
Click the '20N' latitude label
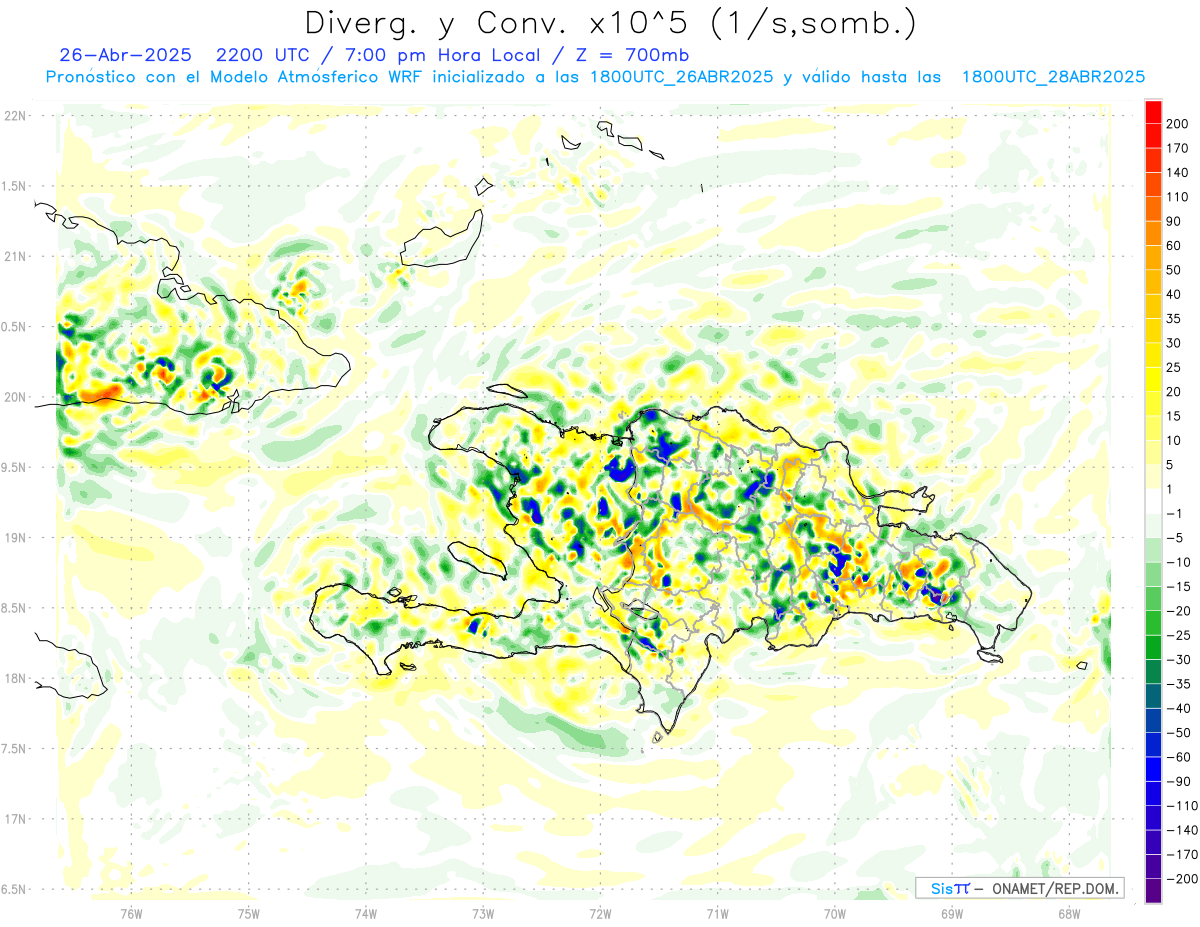(x=15, y=397)
